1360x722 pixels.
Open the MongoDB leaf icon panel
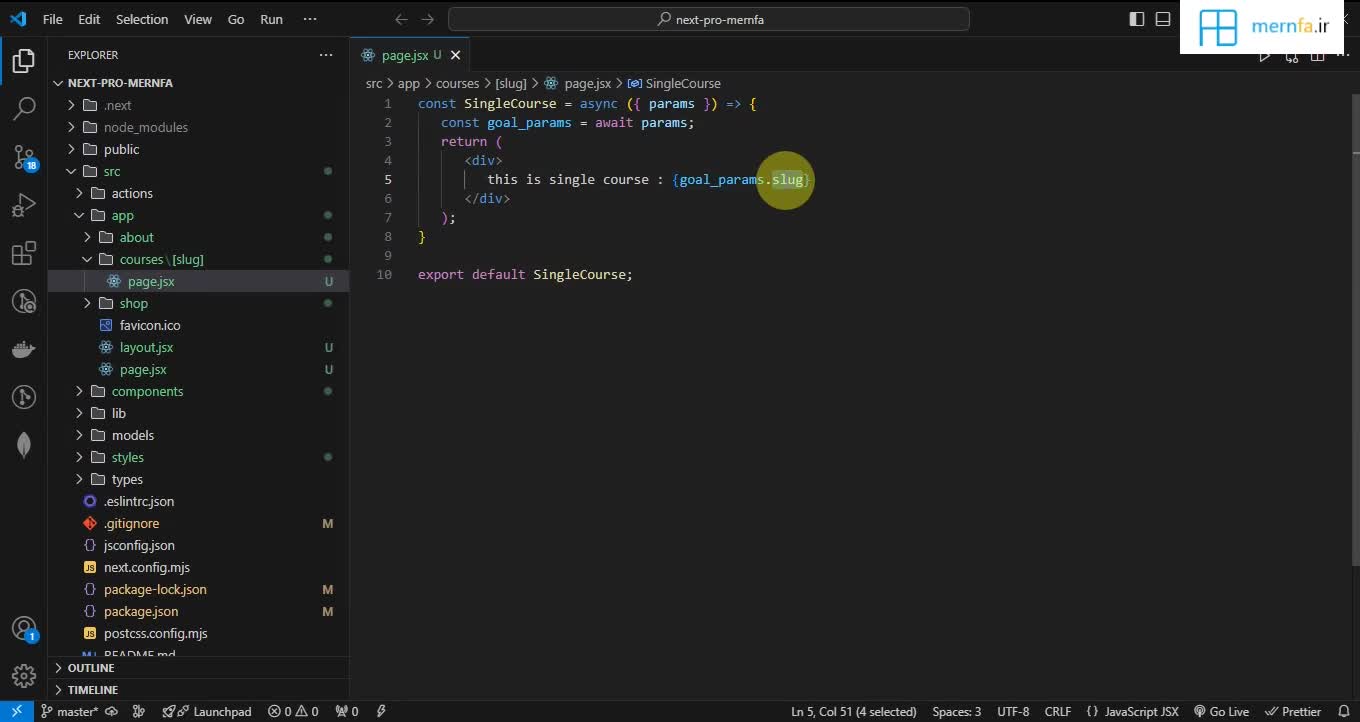coord(24,446)
